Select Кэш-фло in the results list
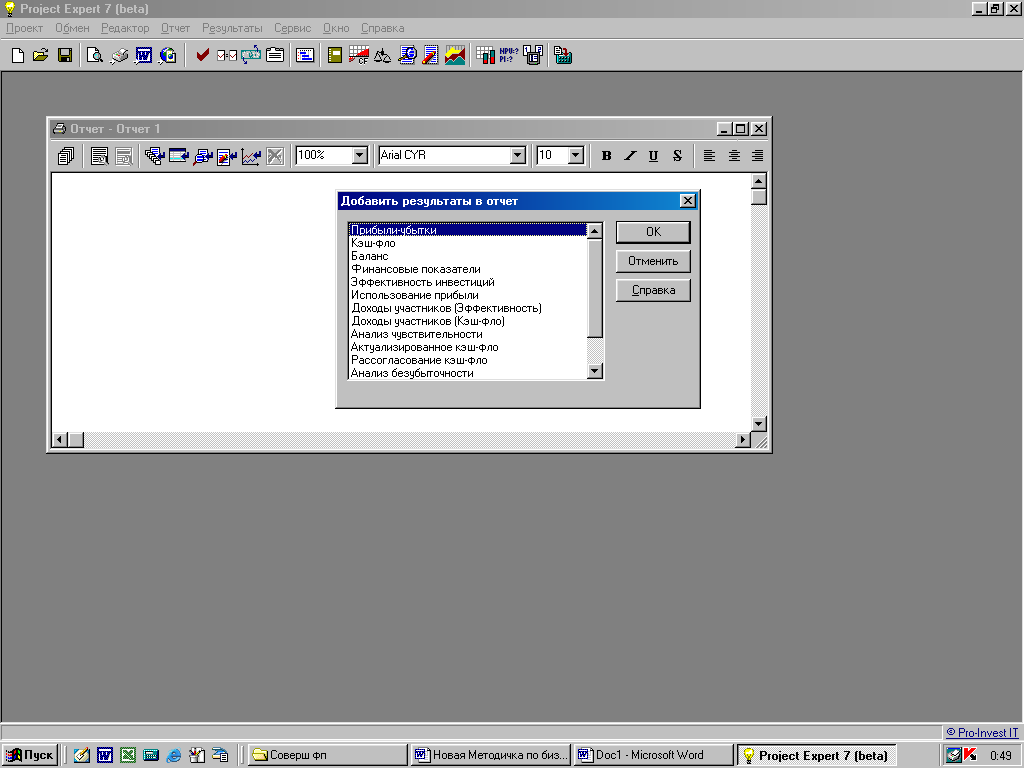The height and width of the screenshot is (768, 1024). 468,243
